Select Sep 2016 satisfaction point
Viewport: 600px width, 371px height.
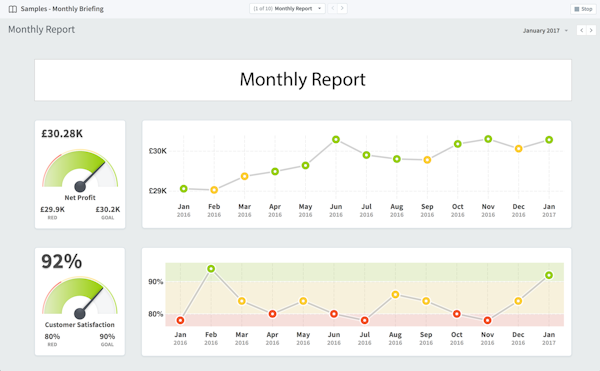coord(426,301)
